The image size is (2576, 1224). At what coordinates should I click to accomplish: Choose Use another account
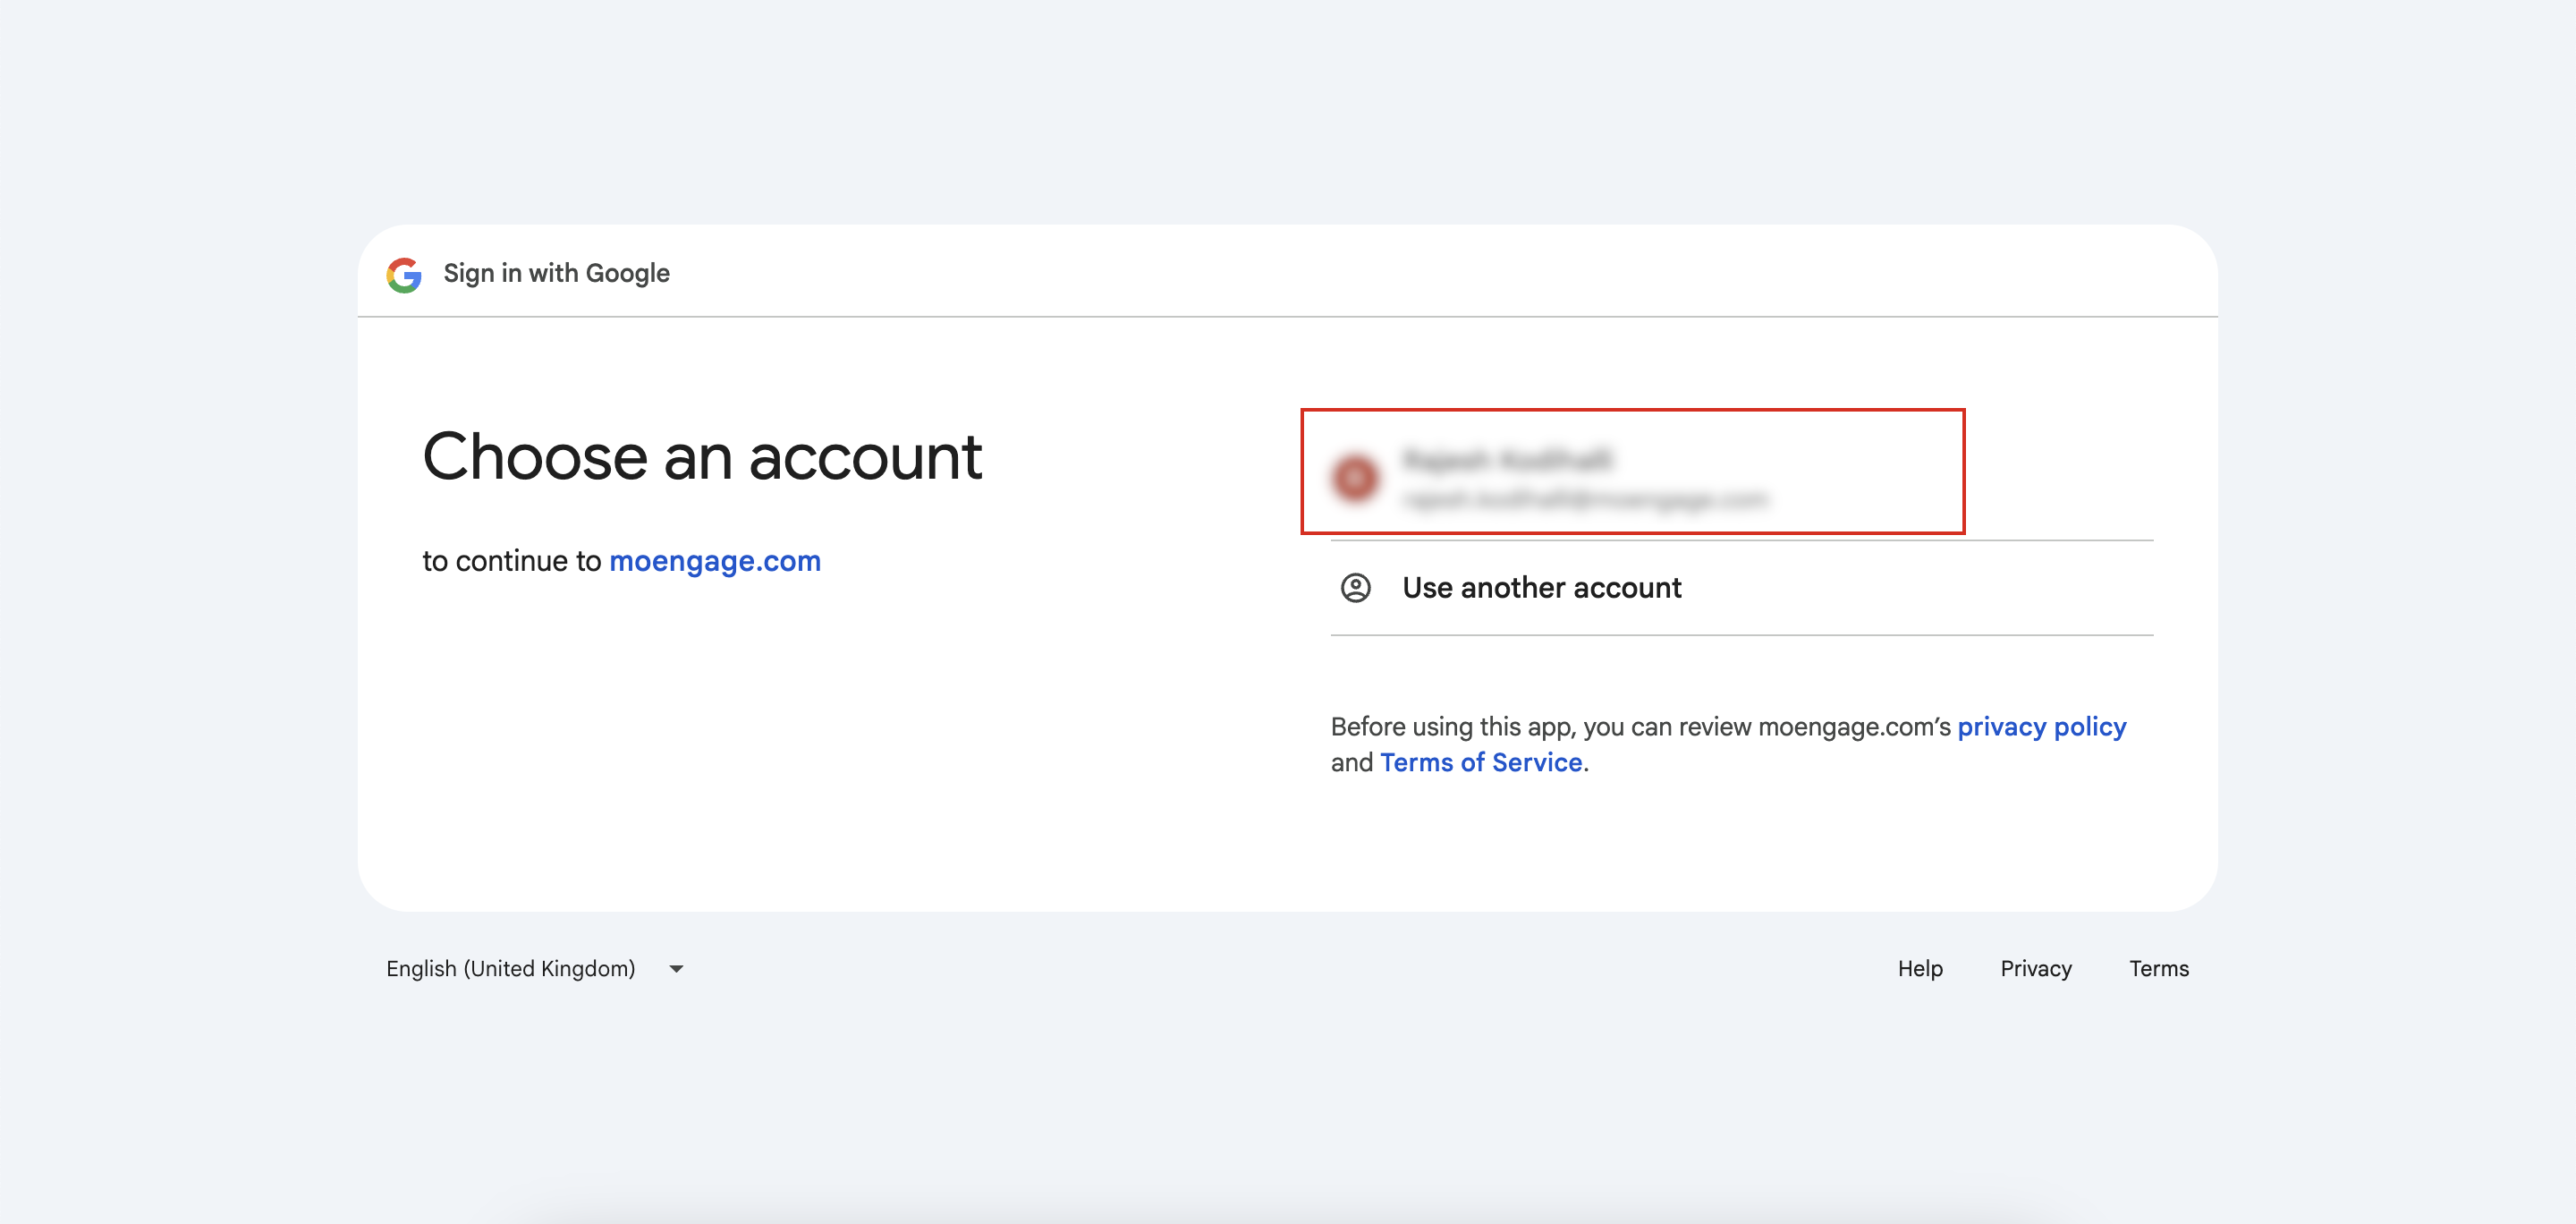tap(1741, 588)
